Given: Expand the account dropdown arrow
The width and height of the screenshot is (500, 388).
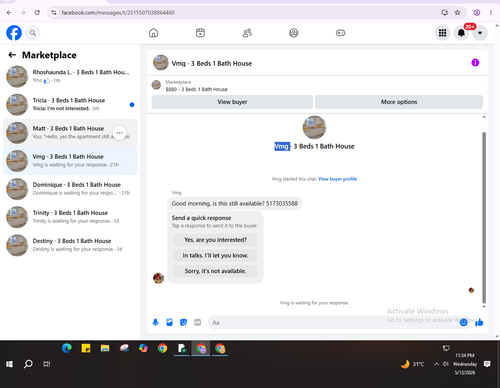Looking at the screenshot, I should tap(480, 33).
